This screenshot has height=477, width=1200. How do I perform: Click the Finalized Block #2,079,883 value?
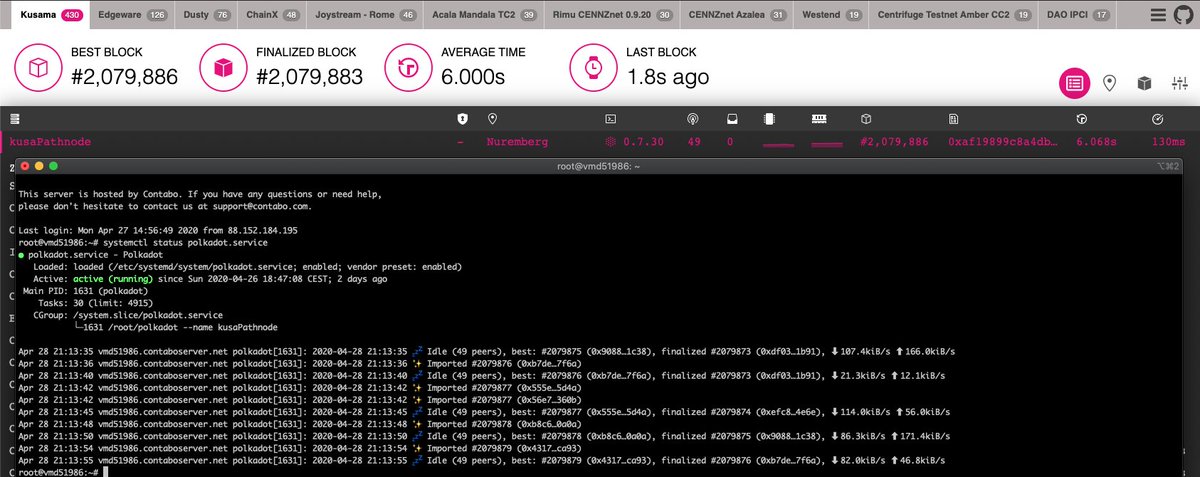coord(311,77)
